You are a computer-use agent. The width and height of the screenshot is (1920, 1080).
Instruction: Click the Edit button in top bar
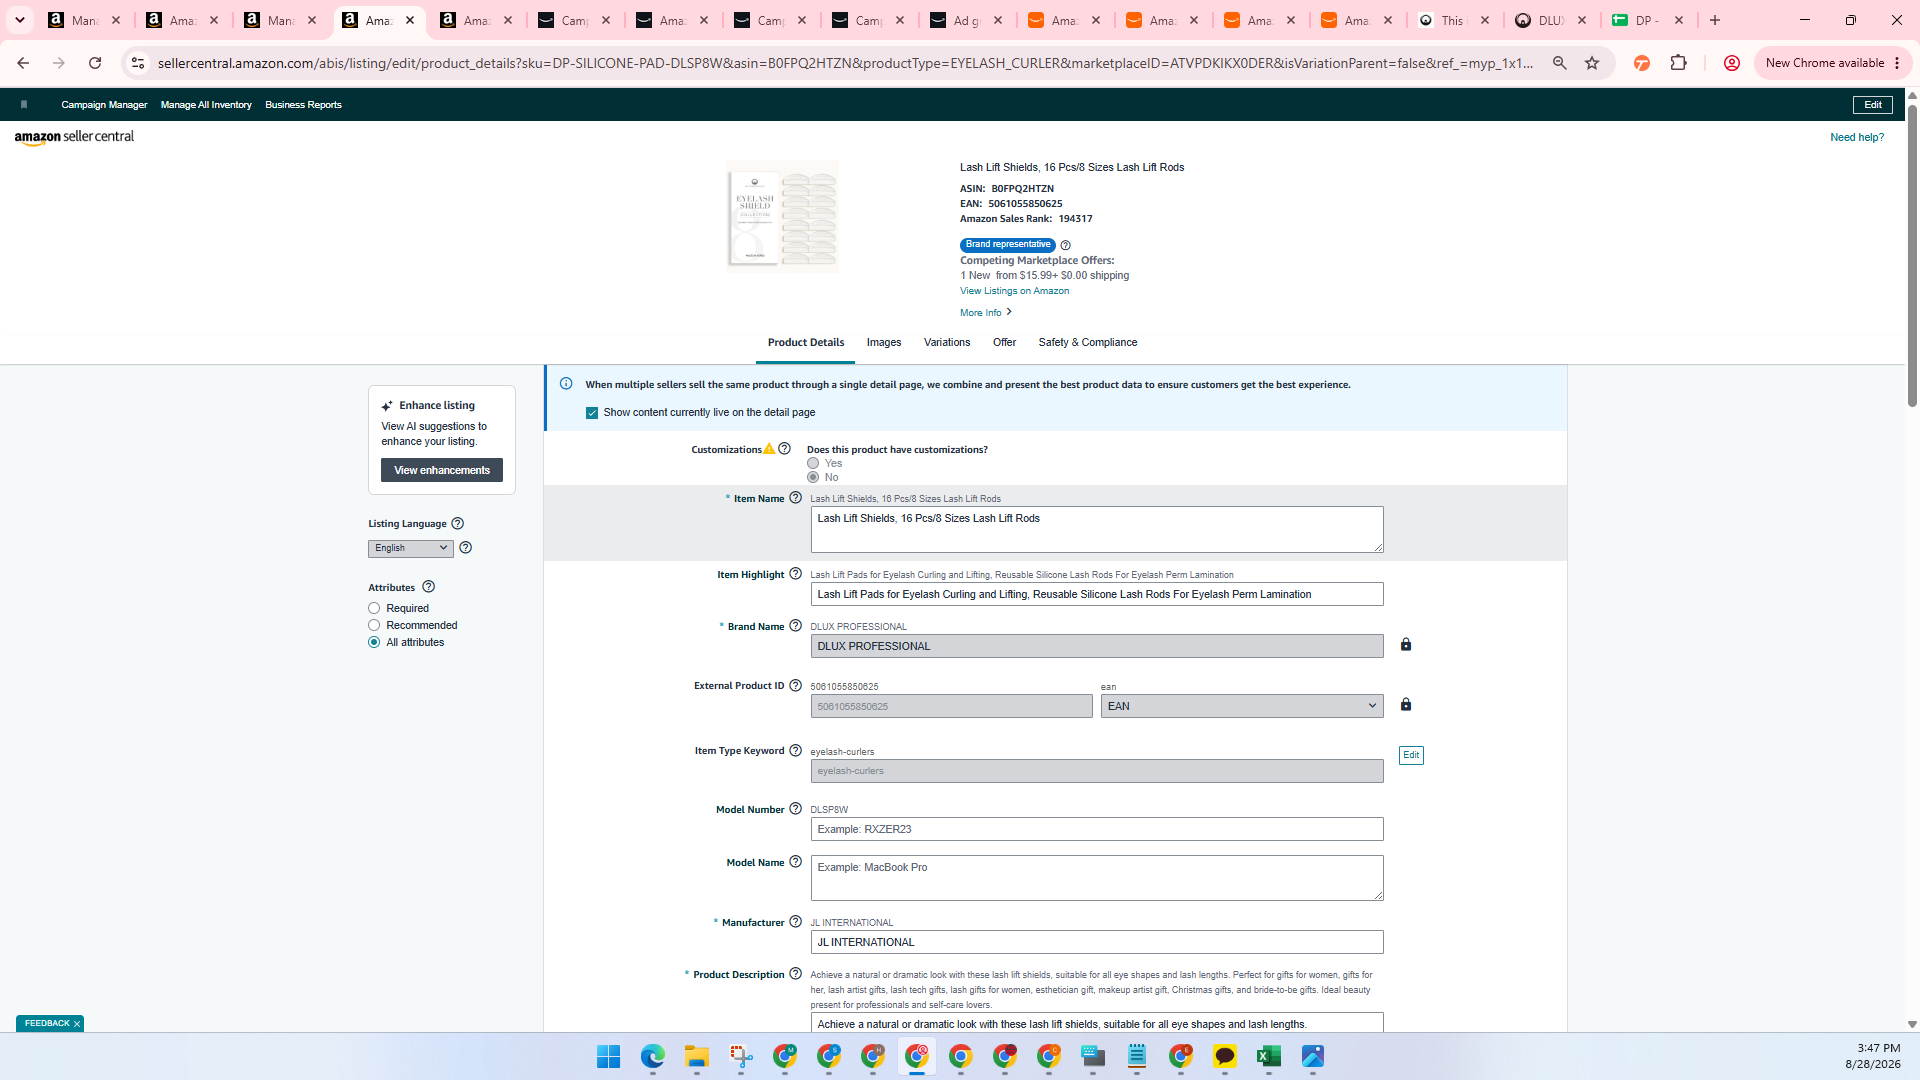pos(1873,105)
